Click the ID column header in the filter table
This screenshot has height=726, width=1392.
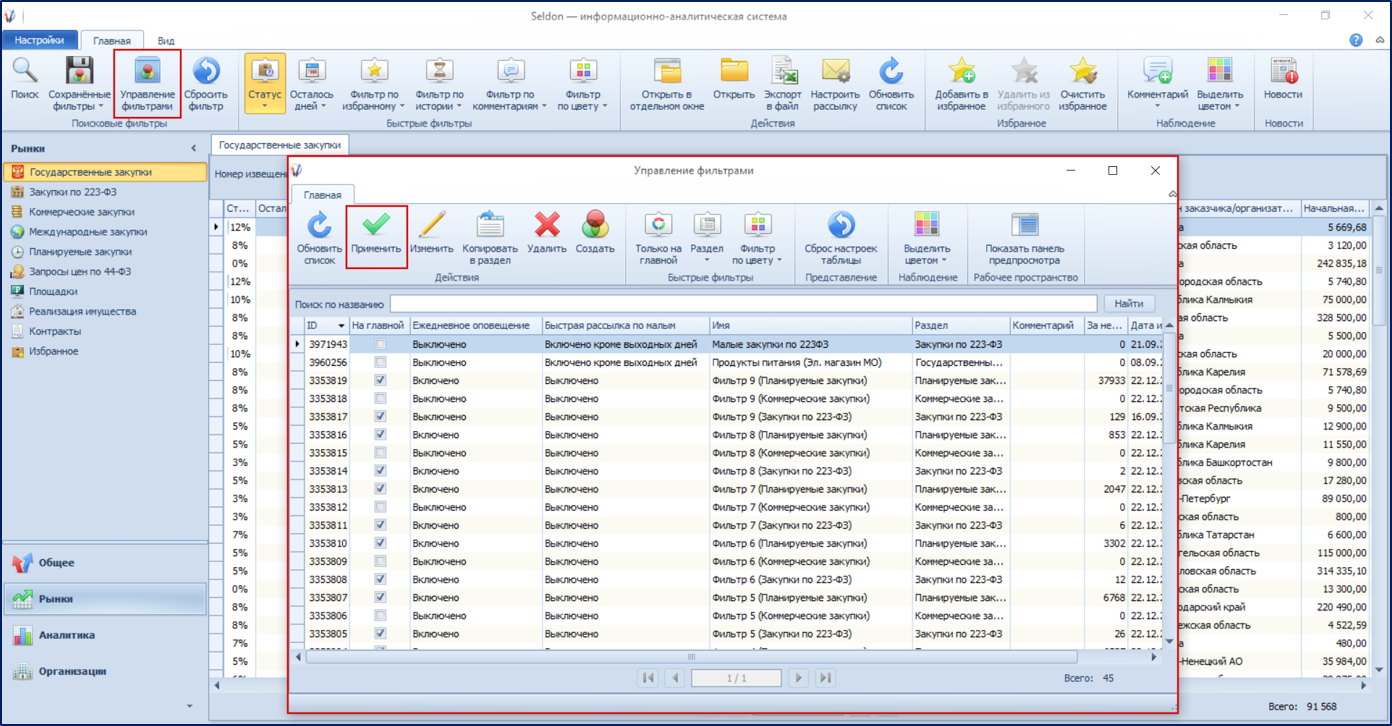326,325
